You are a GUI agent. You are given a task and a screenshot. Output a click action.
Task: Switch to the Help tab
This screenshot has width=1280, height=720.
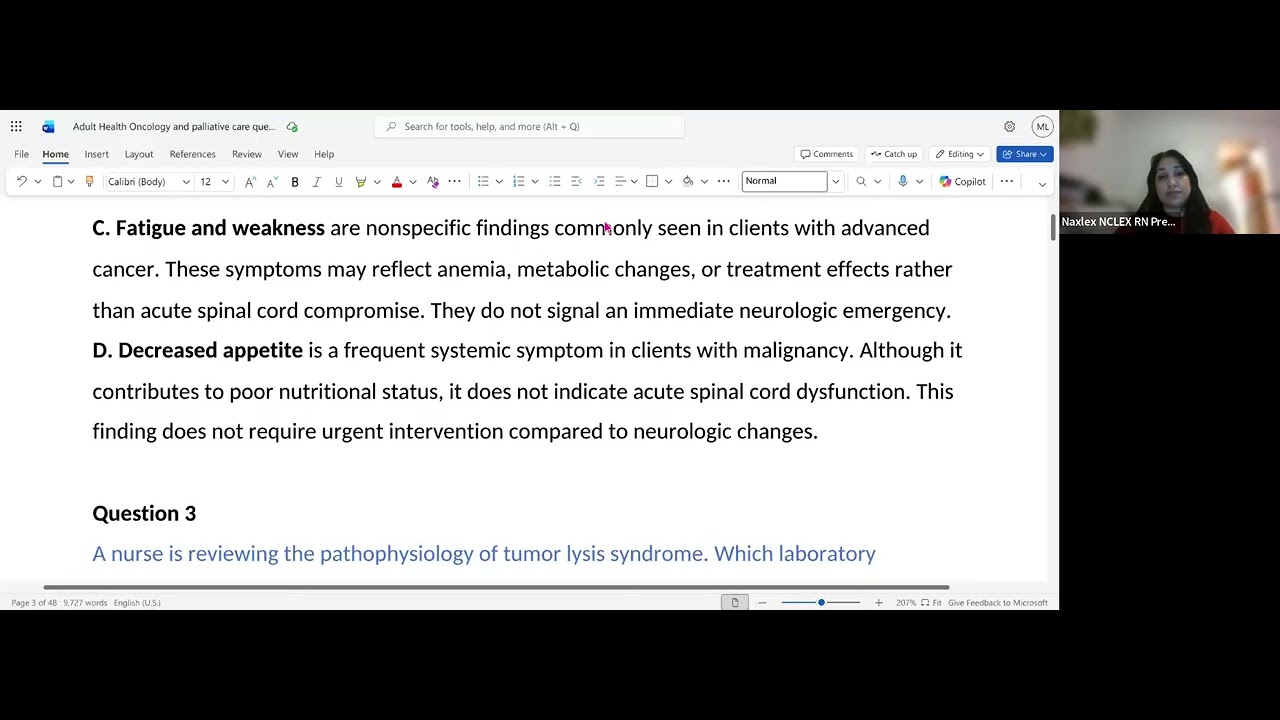(x=324, y=155)
